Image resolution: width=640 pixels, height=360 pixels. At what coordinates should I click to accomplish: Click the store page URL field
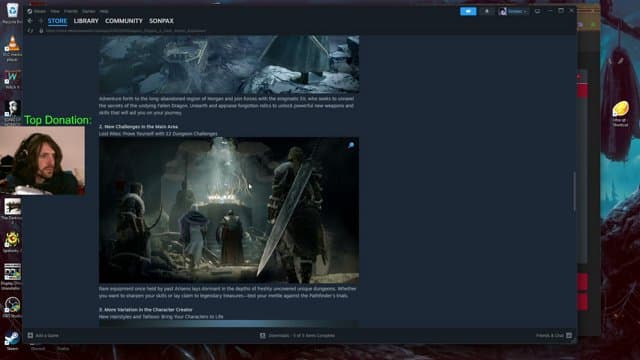126,31
